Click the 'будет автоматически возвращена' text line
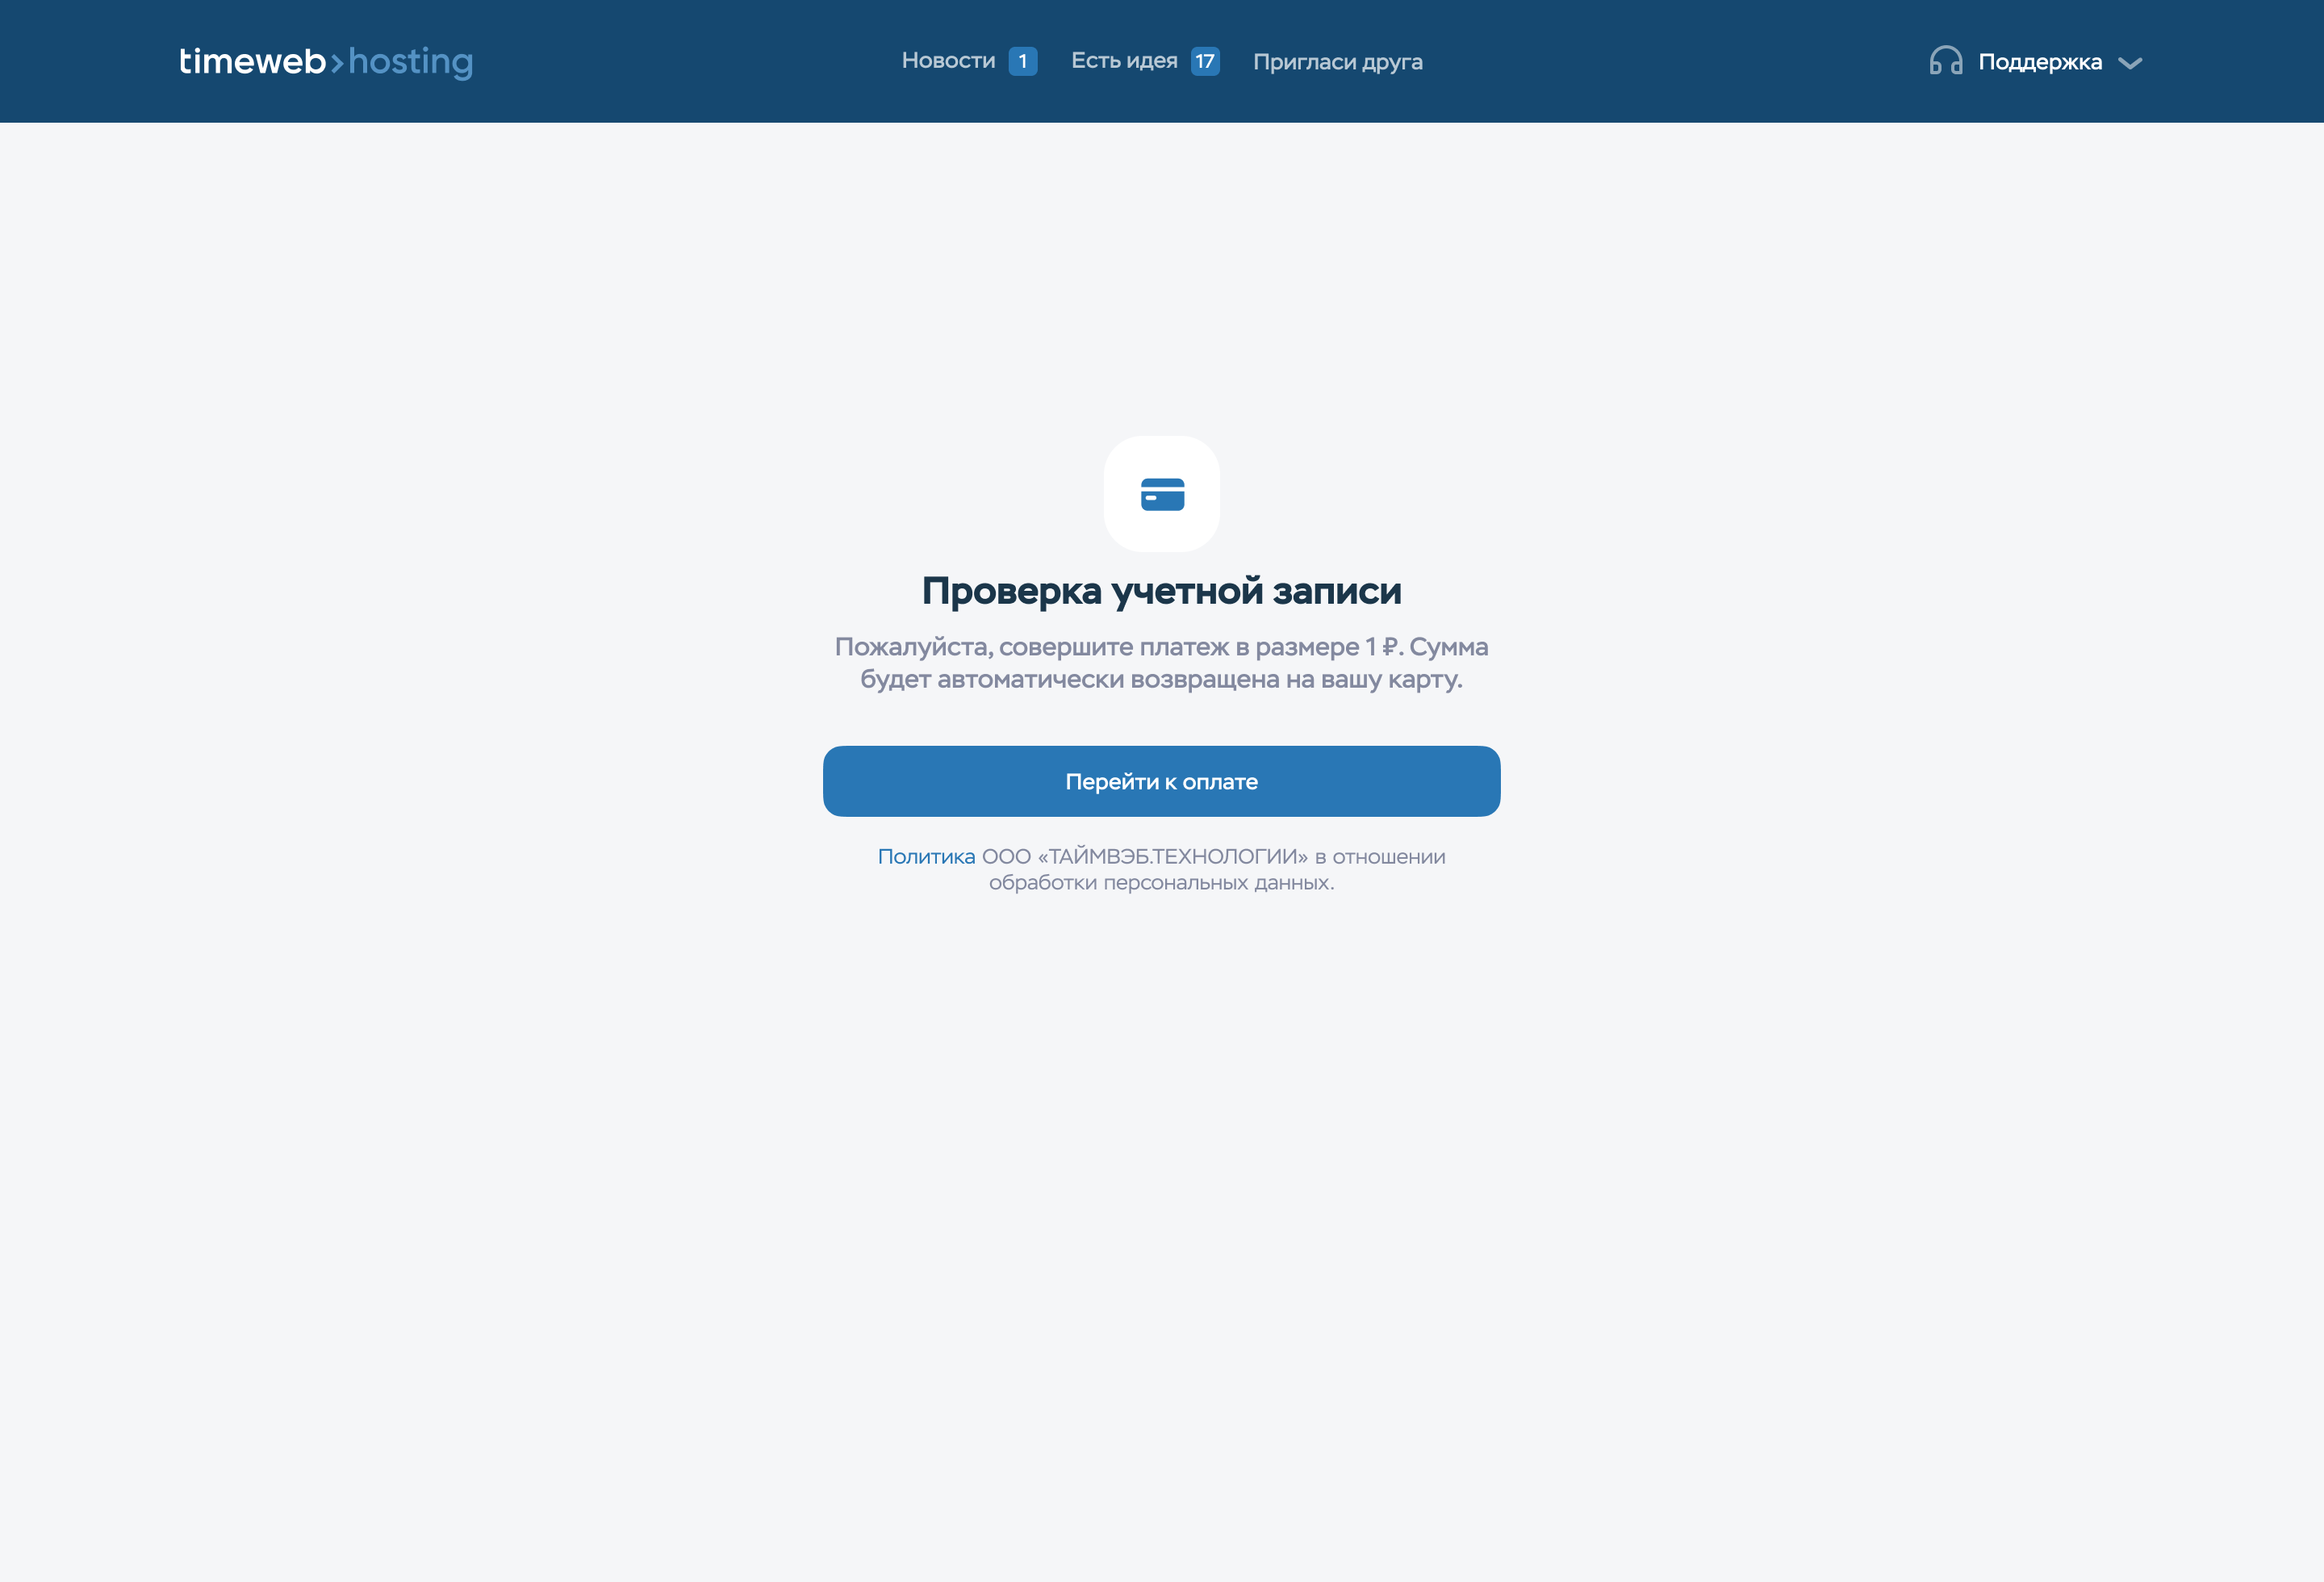 (x=1069, y=680)
